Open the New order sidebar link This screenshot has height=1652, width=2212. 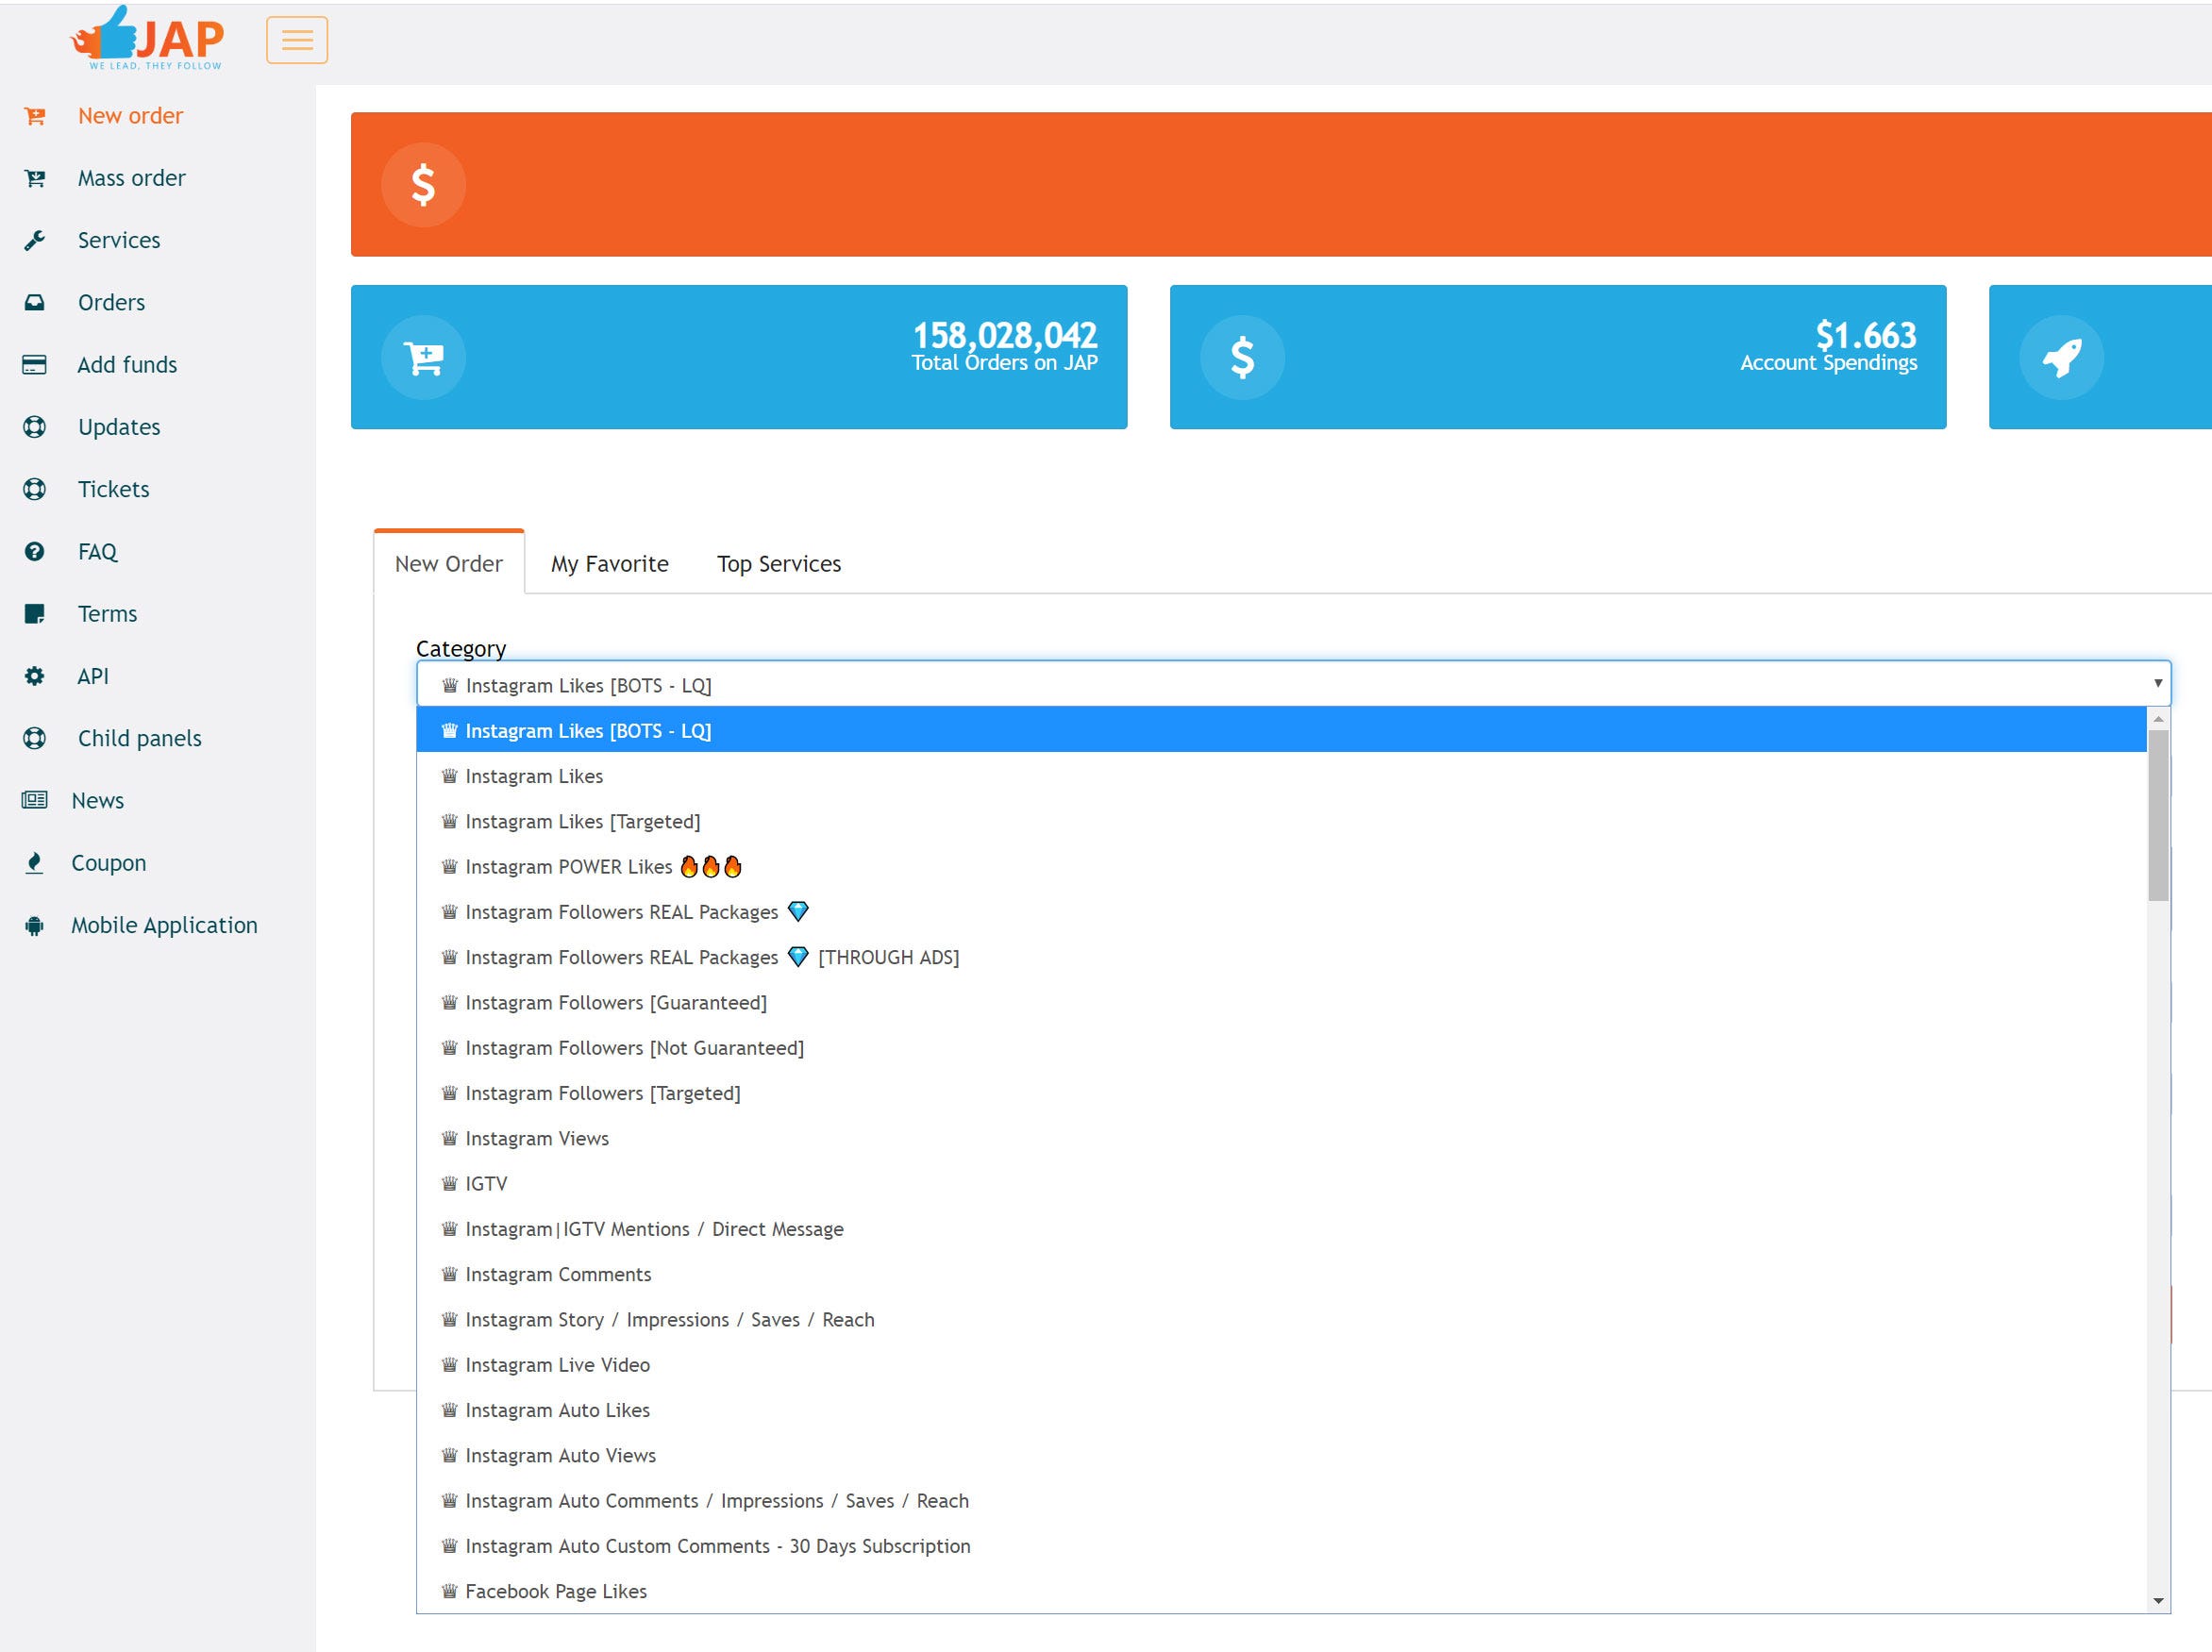130,116
